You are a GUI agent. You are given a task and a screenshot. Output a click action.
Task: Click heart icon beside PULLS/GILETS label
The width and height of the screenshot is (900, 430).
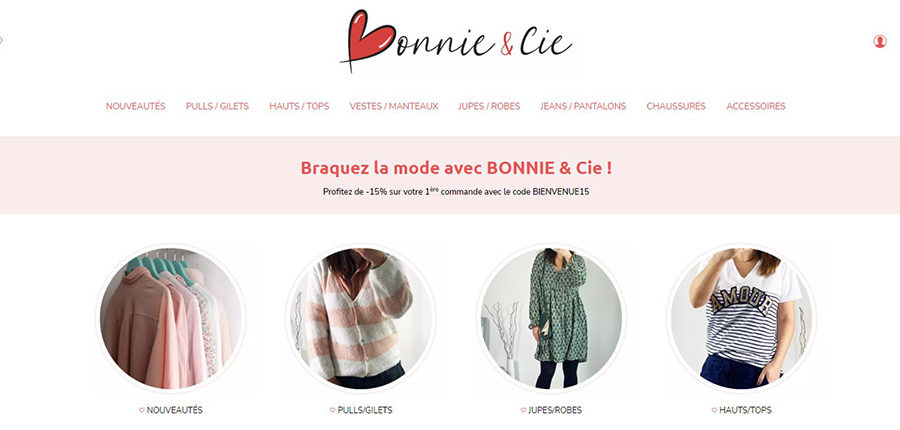coord(332,410)
